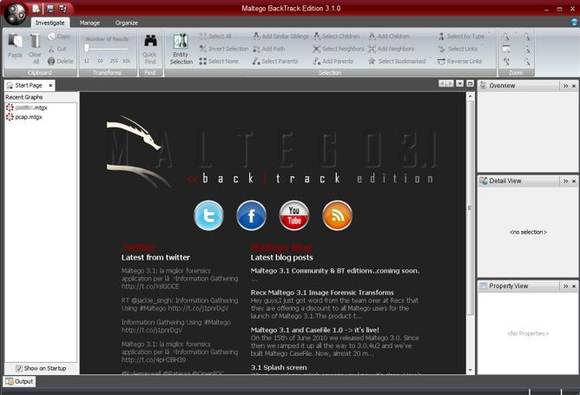Expand the Overview panel chevron
580x395 pixels.
(566, 86)
